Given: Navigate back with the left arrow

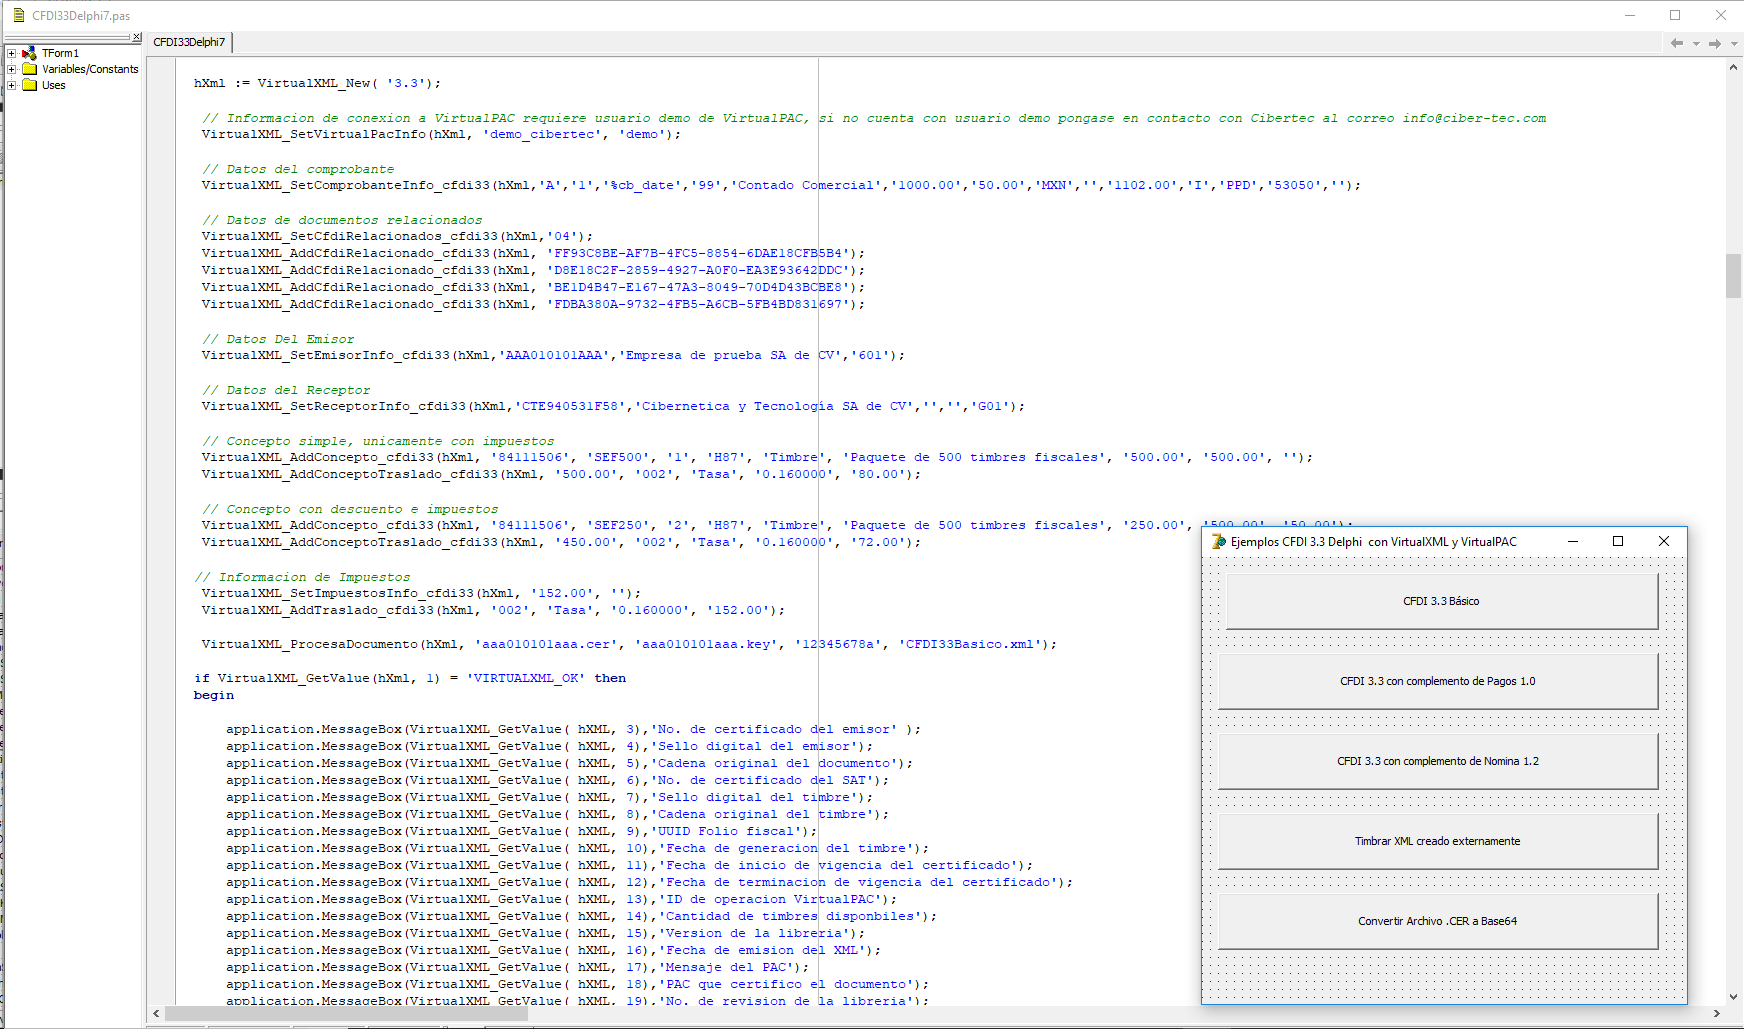Looking at the screenshot, I should pyautogui.click(x=1677, y=43).
